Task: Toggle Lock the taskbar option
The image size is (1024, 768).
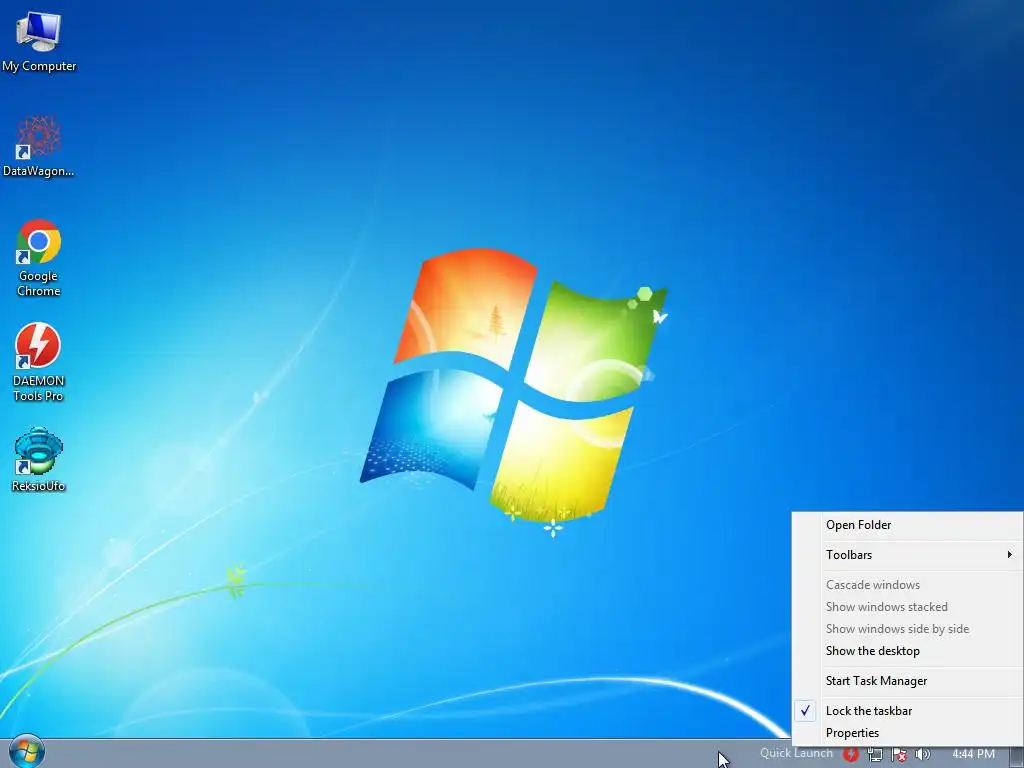Action: click(x=908, y=711)
